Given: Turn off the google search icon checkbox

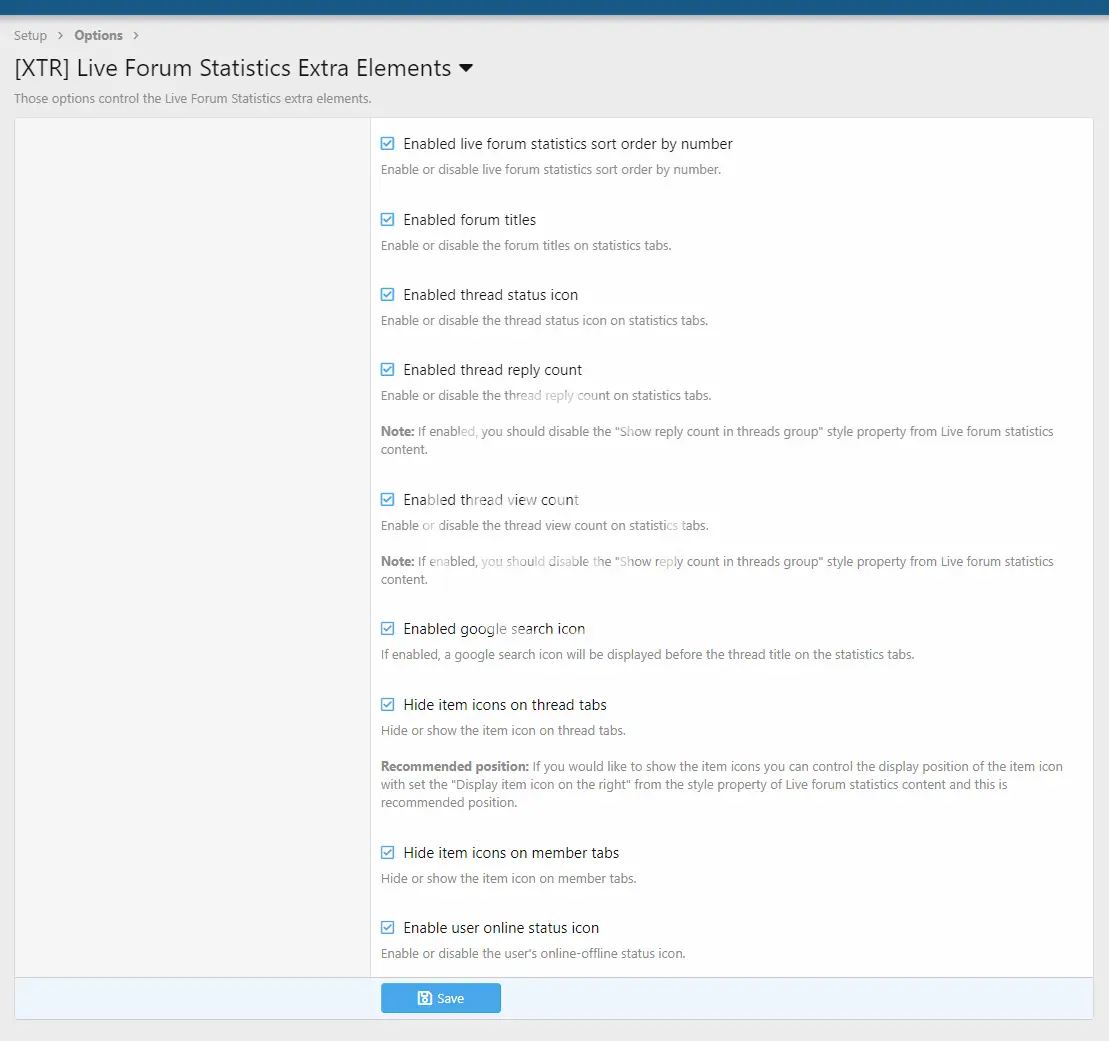Looking at the screenshot, I should (x=388, y=629).
